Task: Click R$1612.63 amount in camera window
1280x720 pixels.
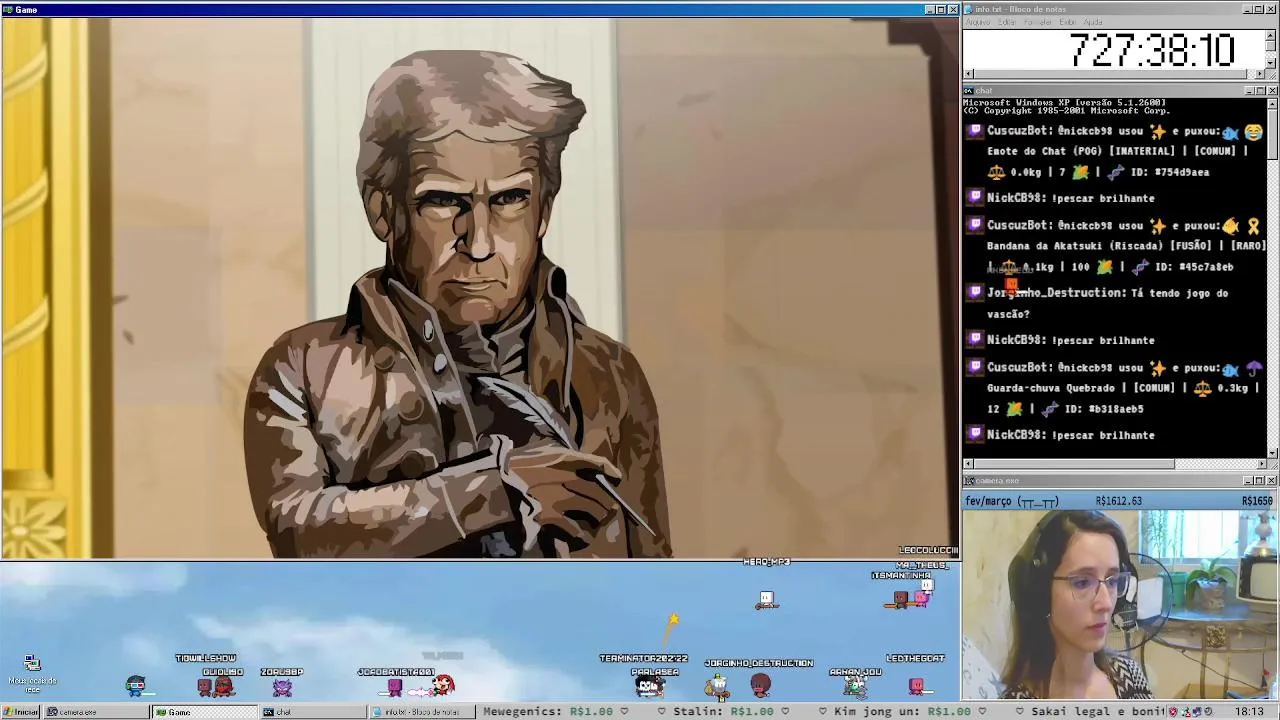Action: coord(1118,501)
